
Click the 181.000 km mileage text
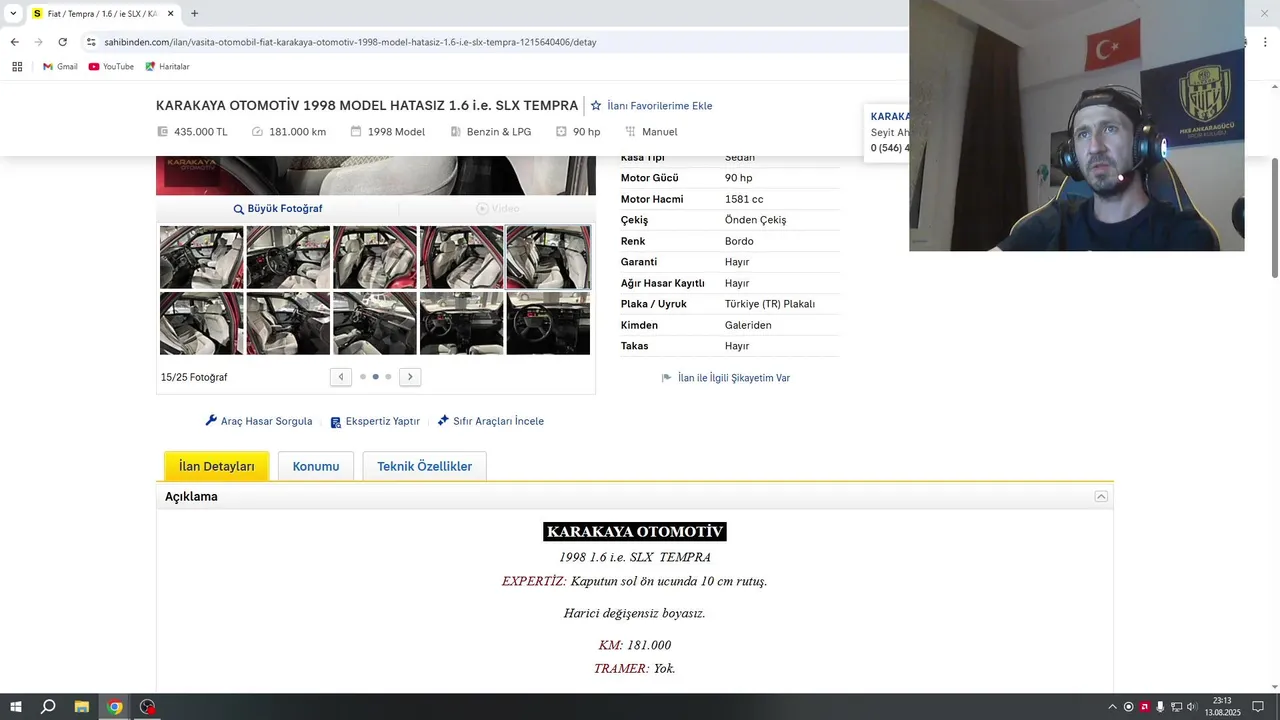[x=297, y=132]
